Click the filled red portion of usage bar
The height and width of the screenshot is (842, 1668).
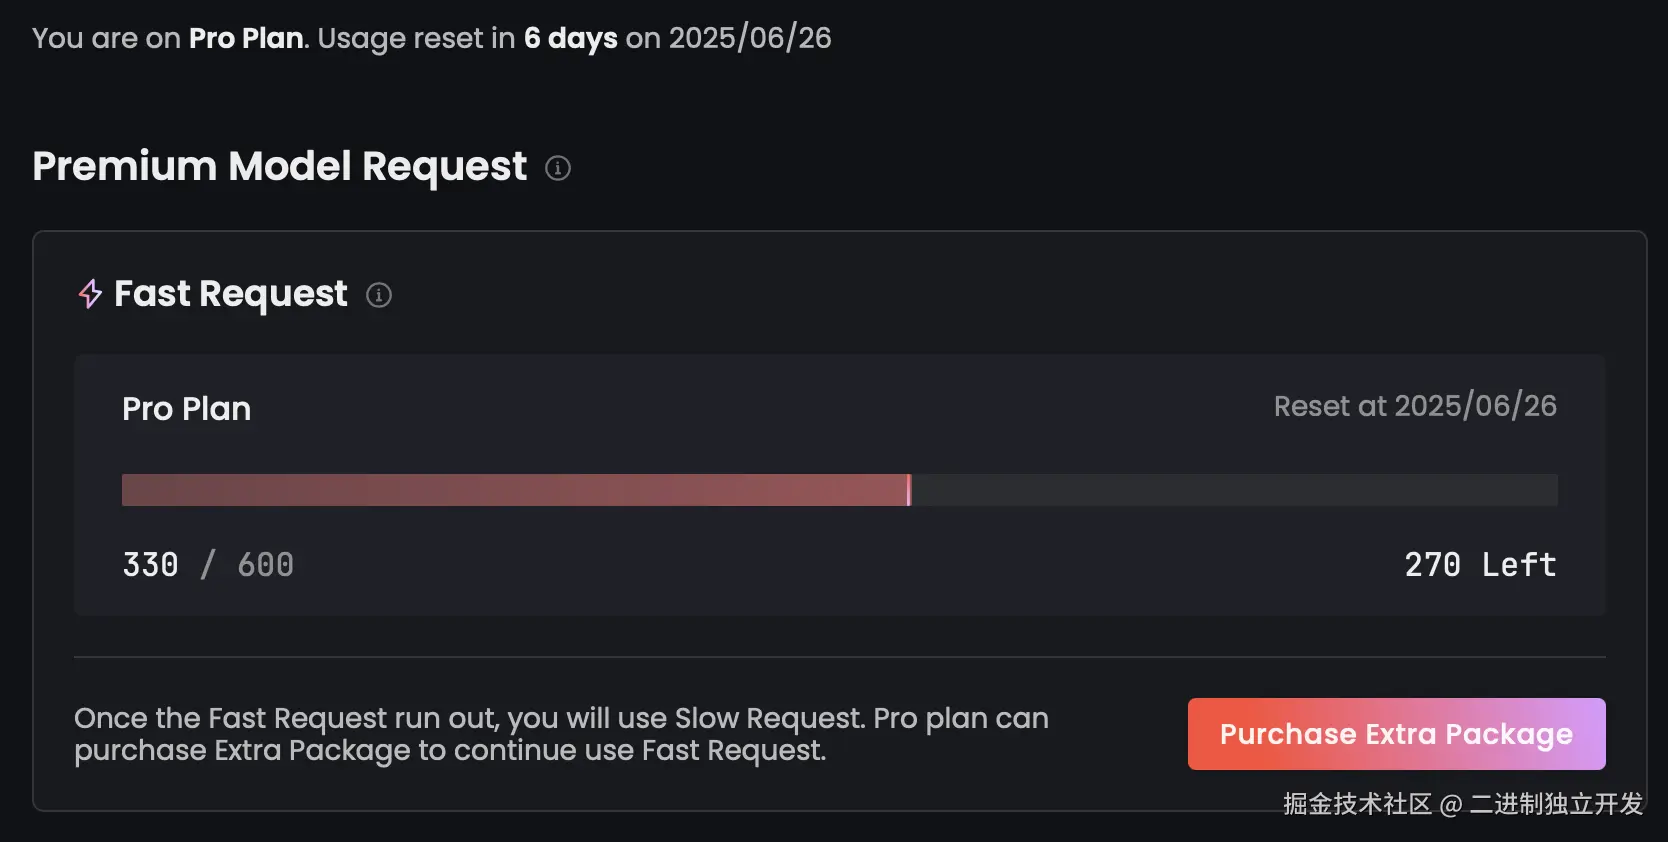point(514,490)
